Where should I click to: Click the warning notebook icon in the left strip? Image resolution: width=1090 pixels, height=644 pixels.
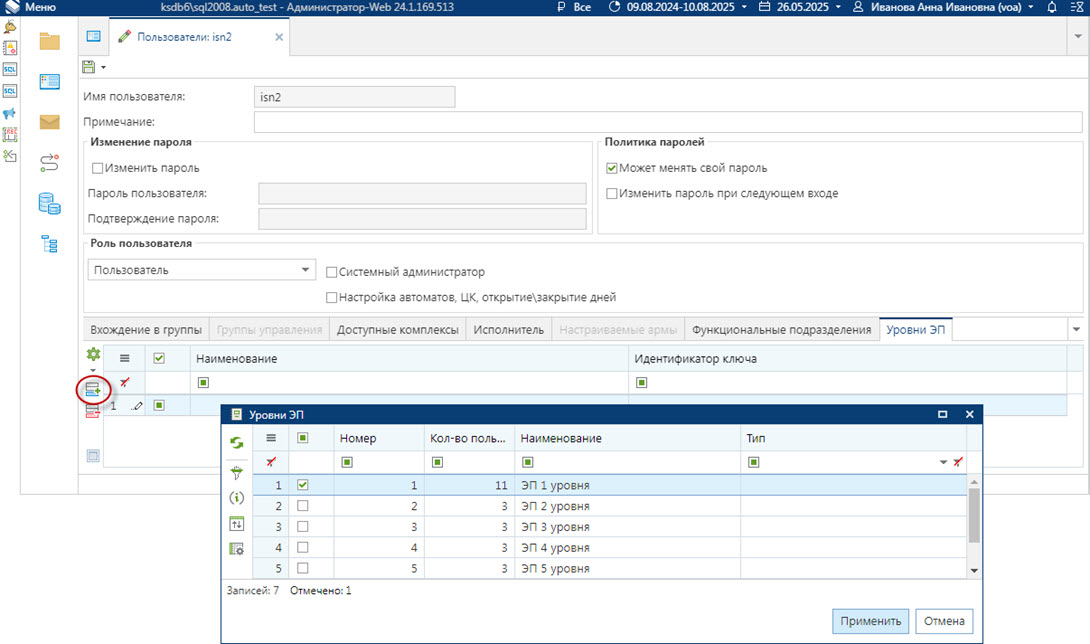(10, 48)
